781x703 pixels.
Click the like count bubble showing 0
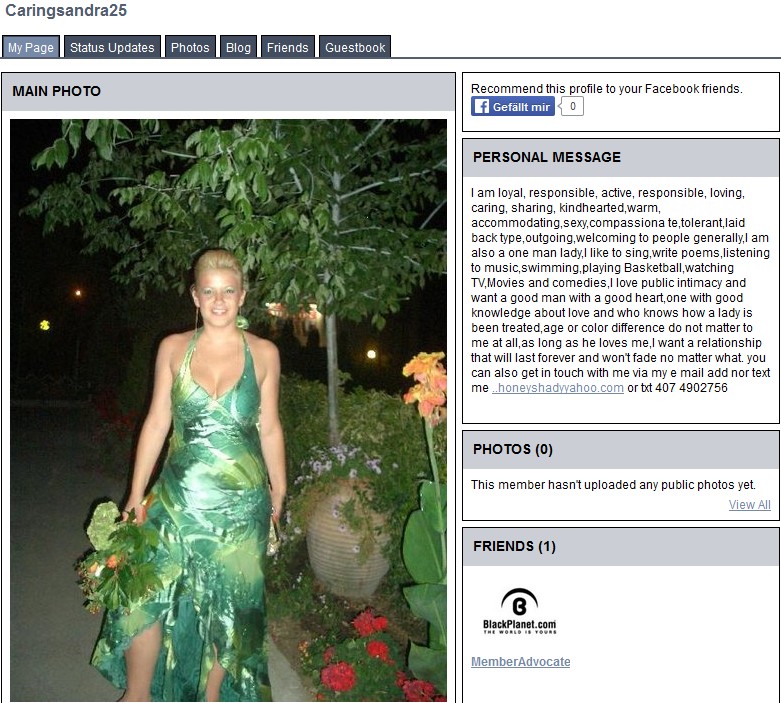572,106
